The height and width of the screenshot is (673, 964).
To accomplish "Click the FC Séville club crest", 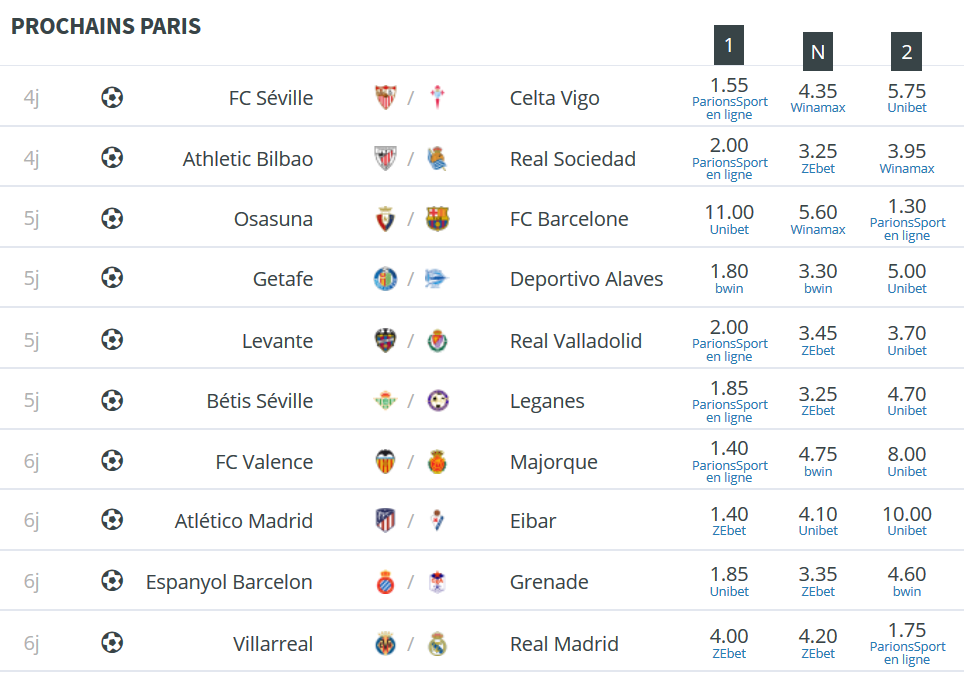I will 385,97.
